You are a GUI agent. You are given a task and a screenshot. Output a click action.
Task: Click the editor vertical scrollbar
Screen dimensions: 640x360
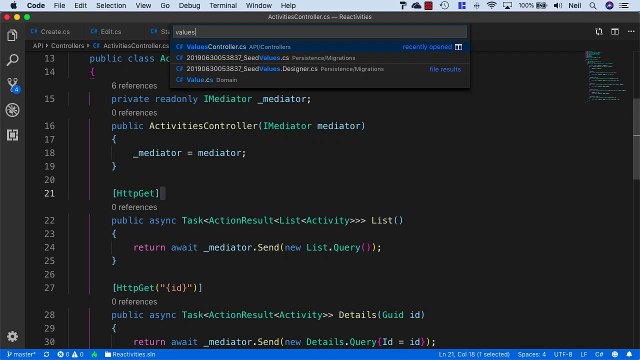(636, 139)
